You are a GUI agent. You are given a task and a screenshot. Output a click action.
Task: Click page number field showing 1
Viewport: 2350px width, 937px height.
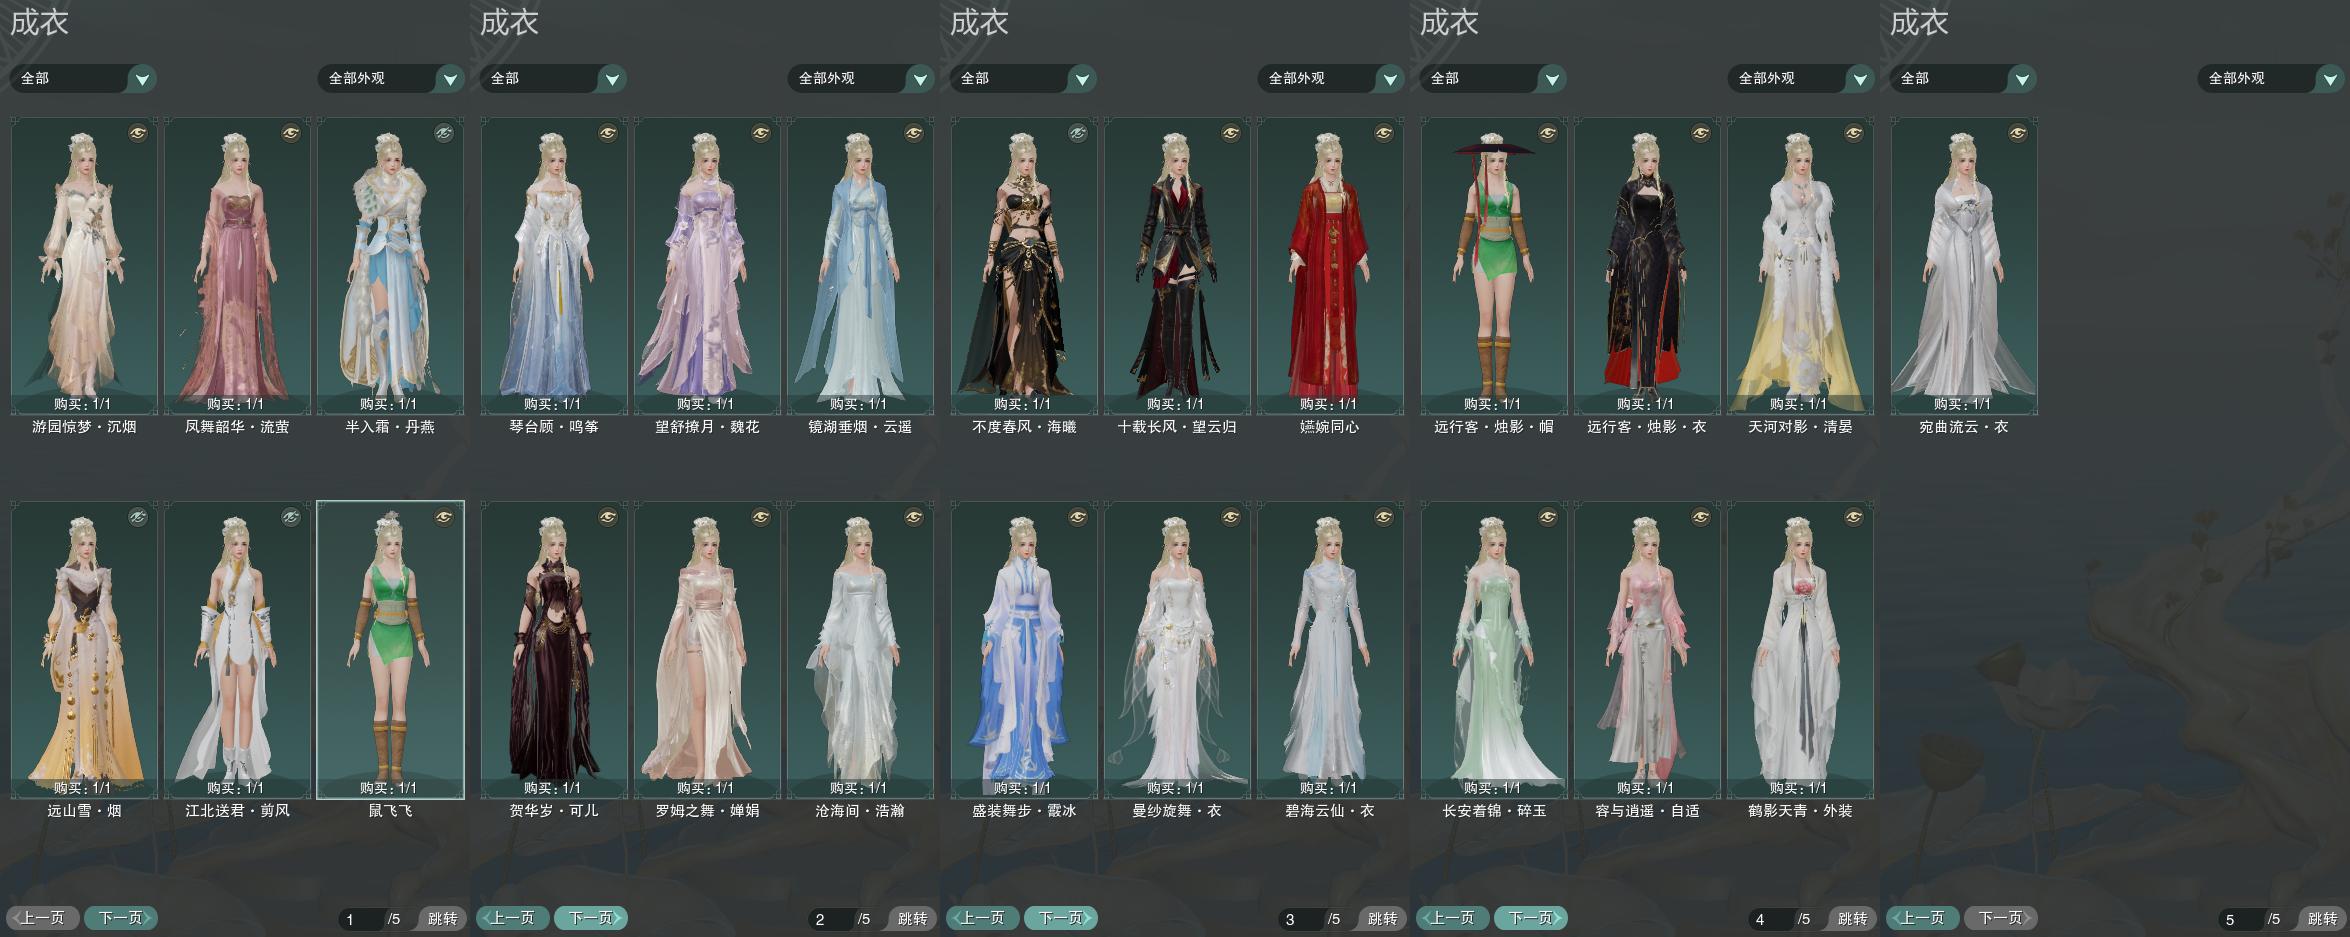pos(361,919)
